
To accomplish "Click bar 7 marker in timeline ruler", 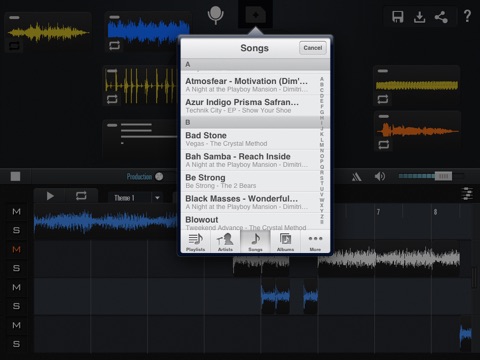I will (378, 212).
